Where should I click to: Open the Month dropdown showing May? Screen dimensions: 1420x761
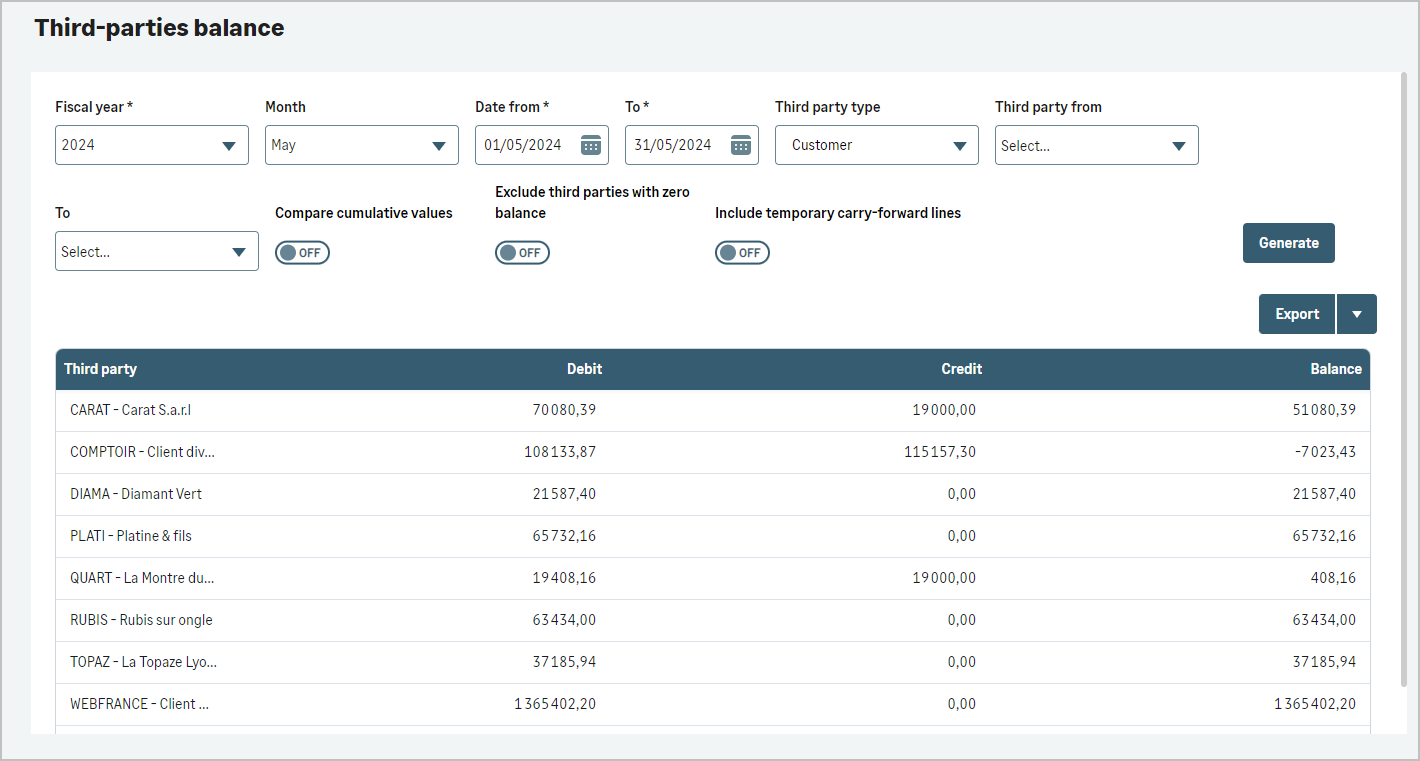click(362, 145)
